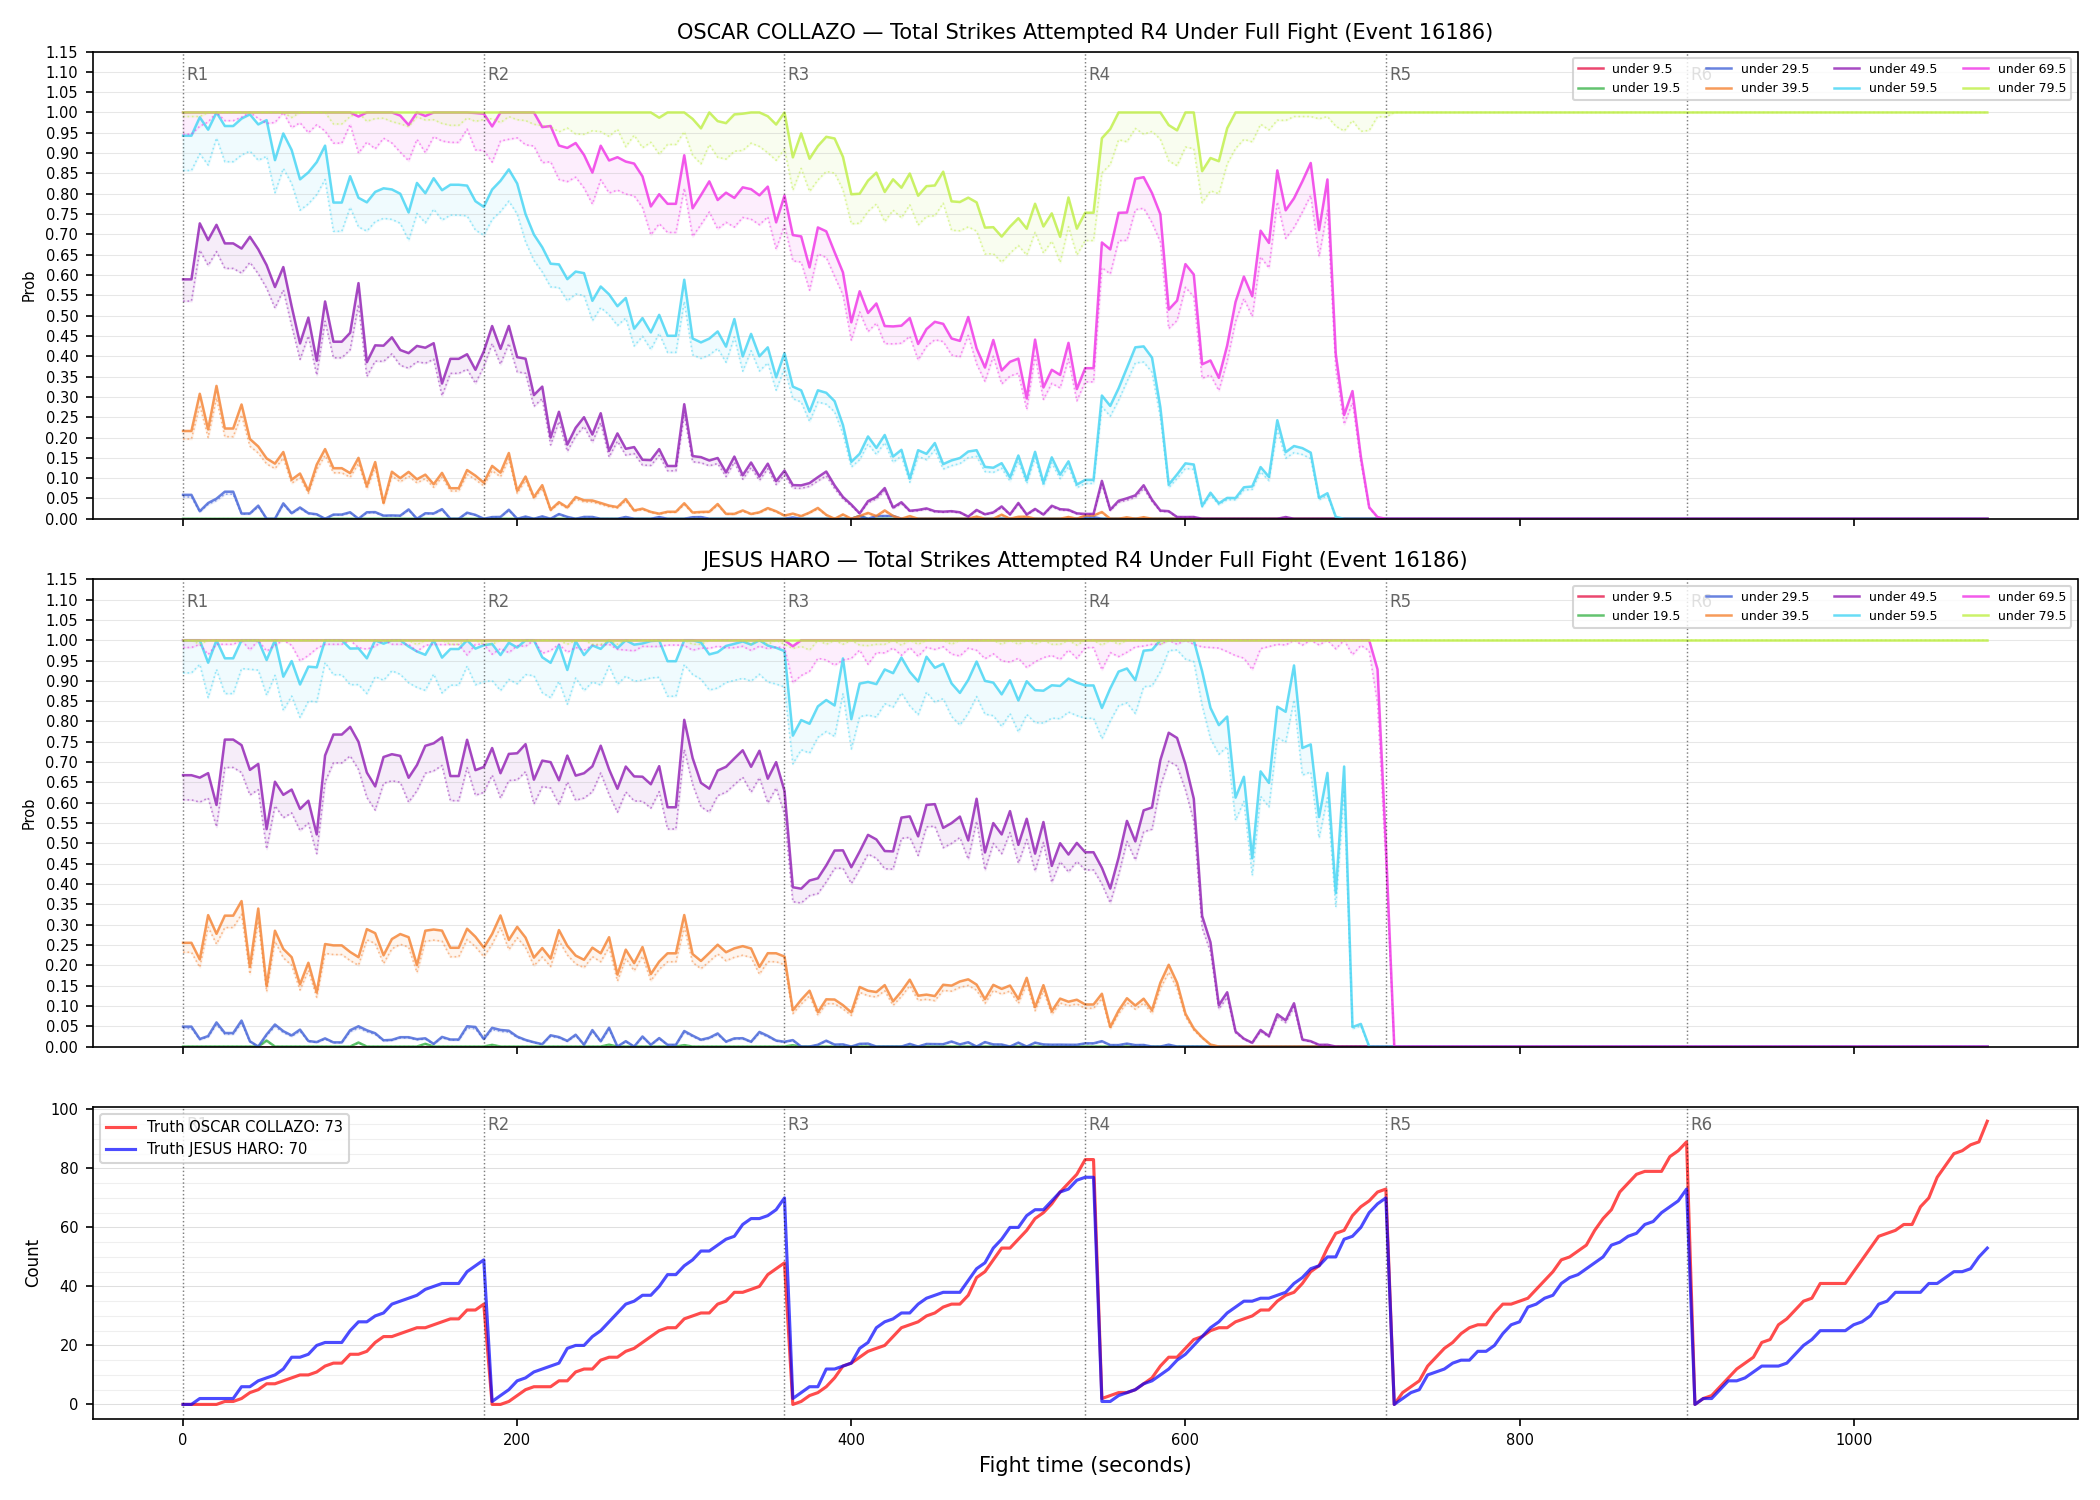Click the 200 tick on the time axis
Image resolution: width=2100 pixels, height=1500 pixels.
click(x=516, y=1440)
